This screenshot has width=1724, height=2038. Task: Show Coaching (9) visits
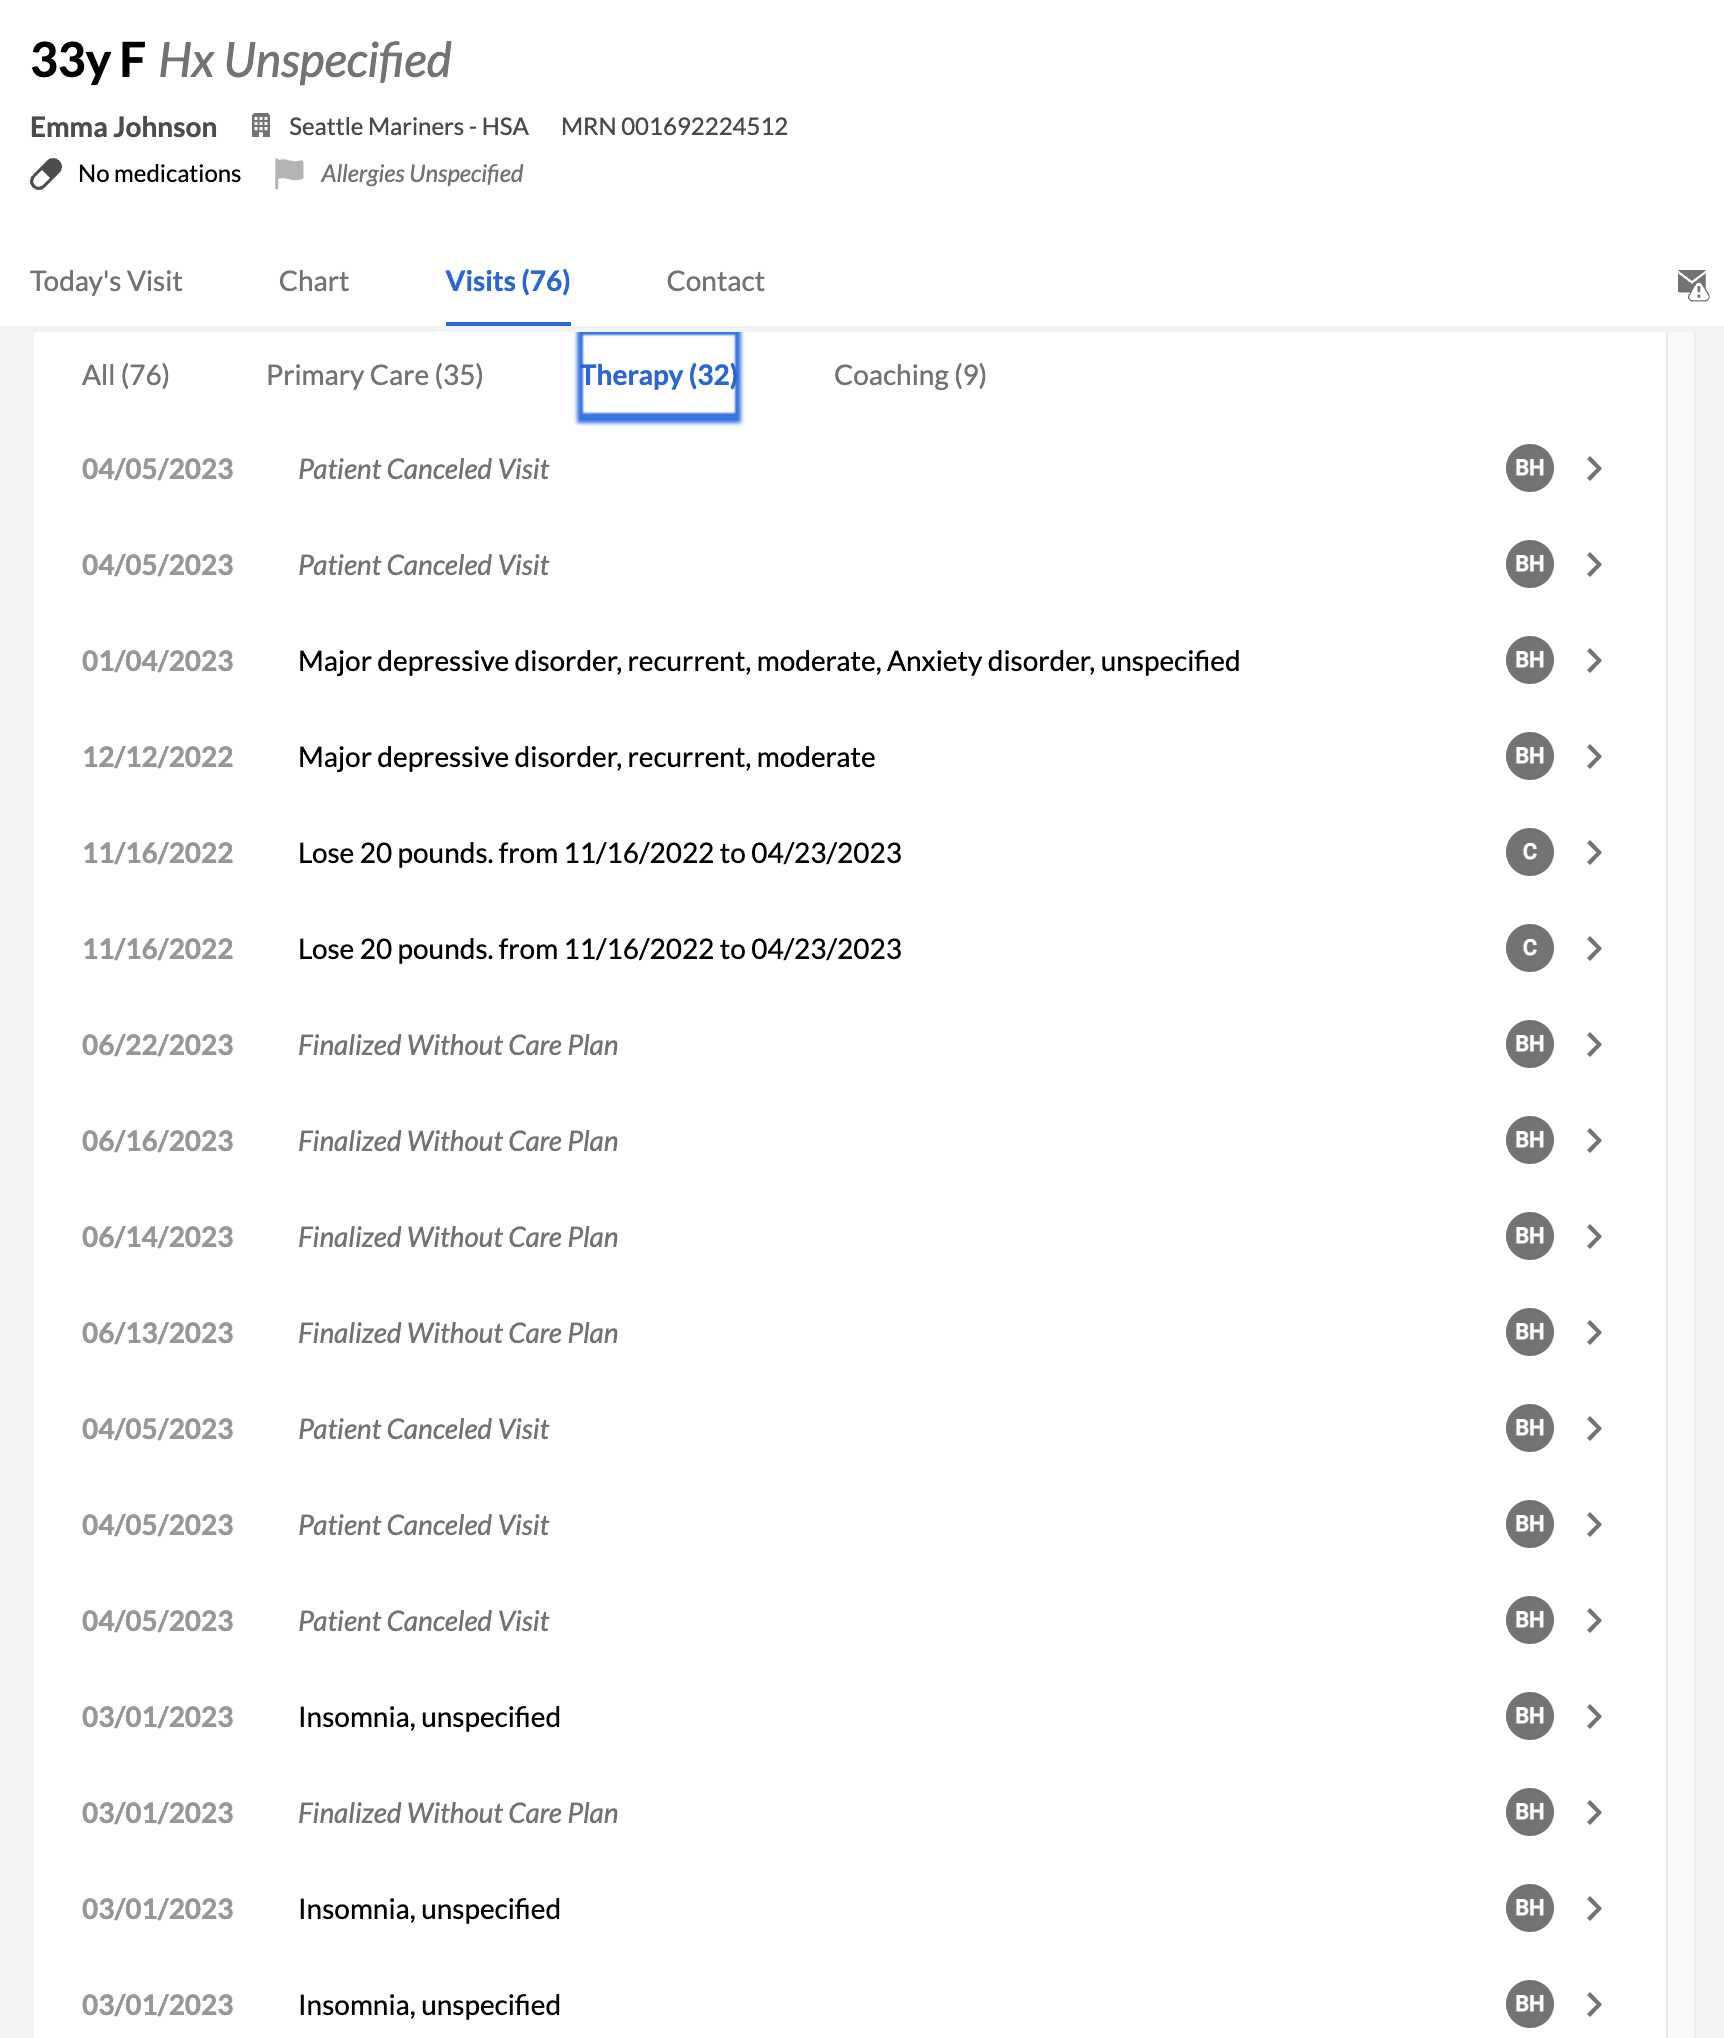pos(909,375)
